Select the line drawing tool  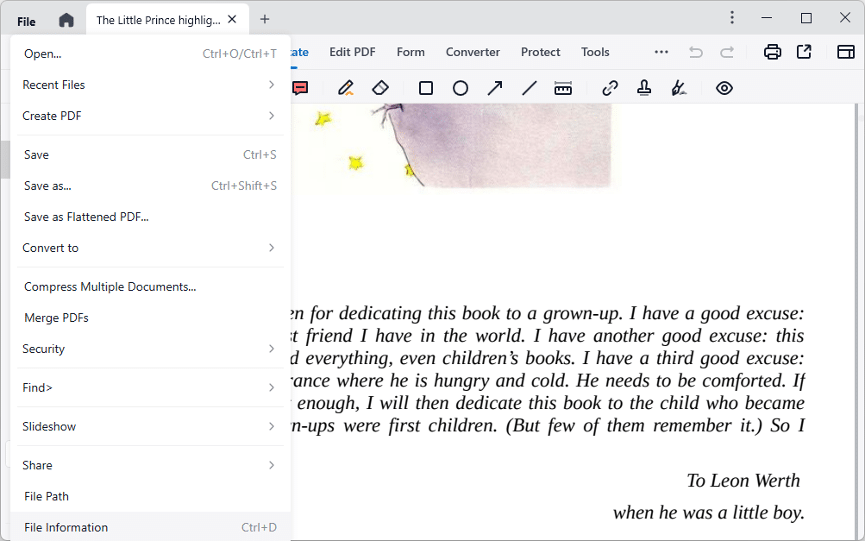pos(529,88)
